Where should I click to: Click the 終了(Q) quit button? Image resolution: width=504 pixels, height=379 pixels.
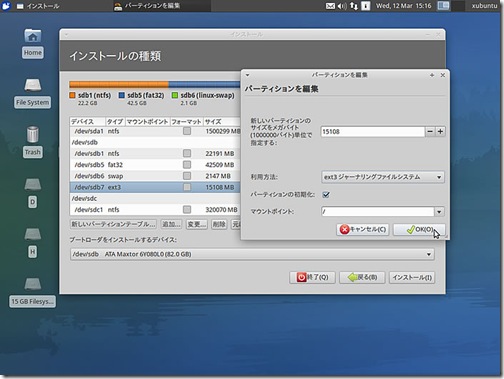(x=312, y=277)
